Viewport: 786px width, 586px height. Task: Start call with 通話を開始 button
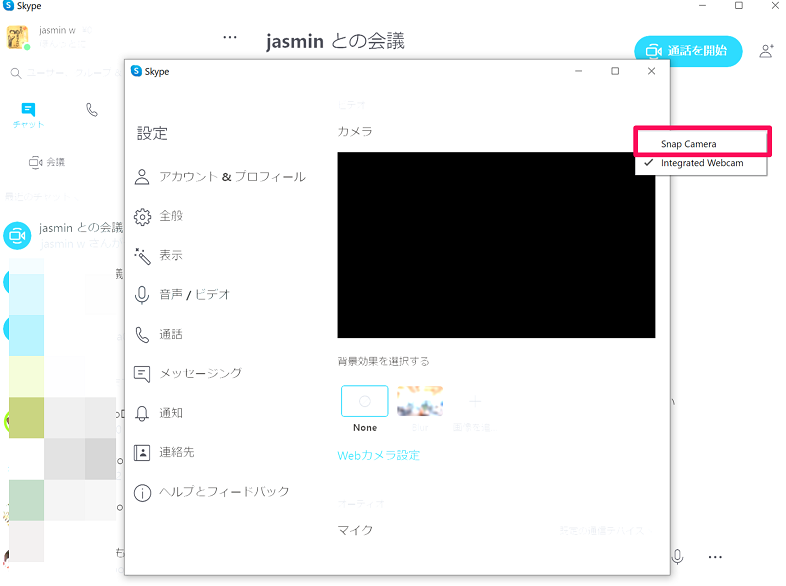pos(688,51)
